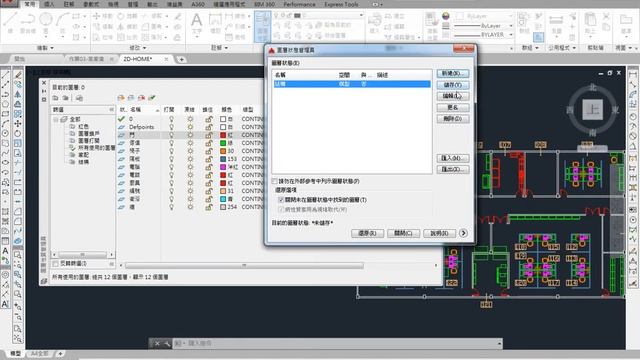Switch to the Express Tools ribbon tab
Screen dimensions: 640x360
click(341, 4)
